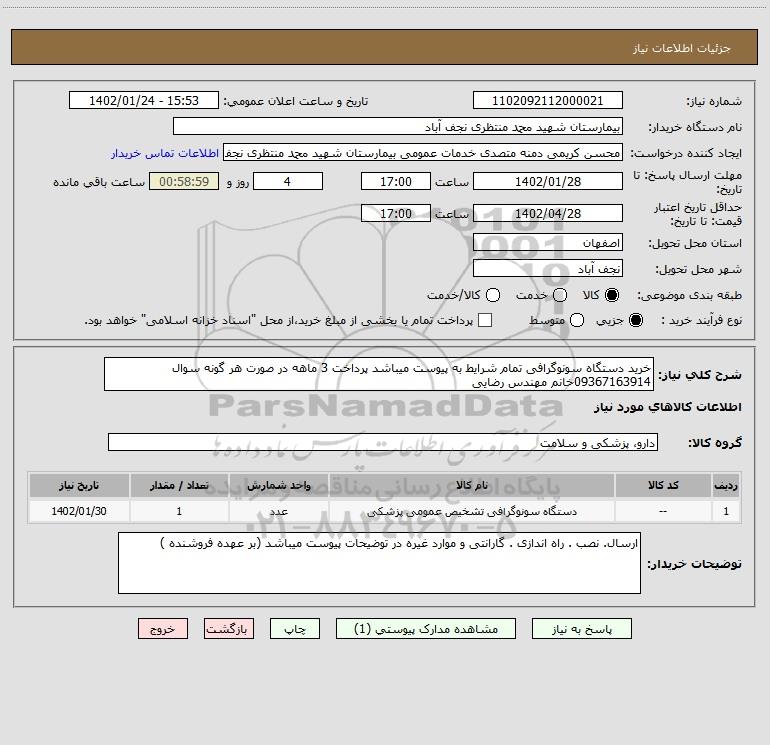Click the response deadline date 1402/01/28
The height and width of the screenshot is (745, 770).
[x=548, y=181]
